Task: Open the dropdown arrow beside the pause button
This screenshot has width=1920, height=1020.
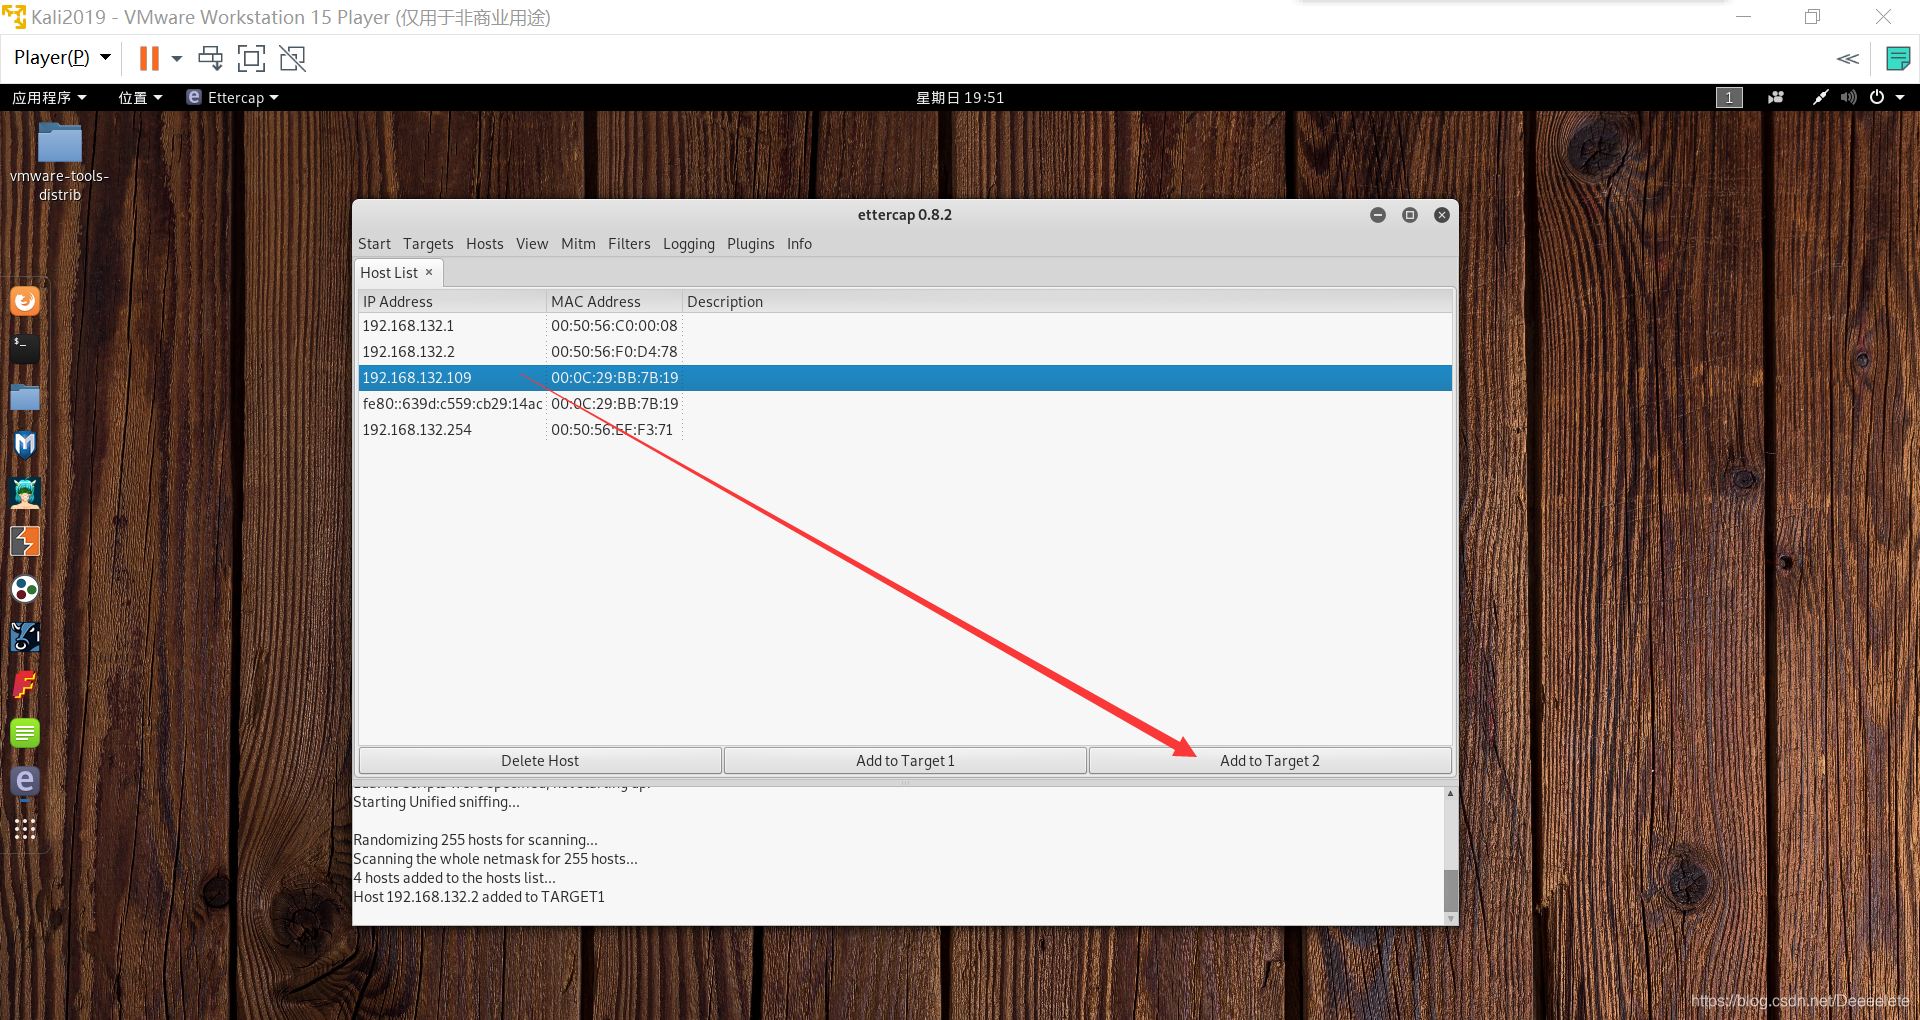Action: (x=177, y=58)
